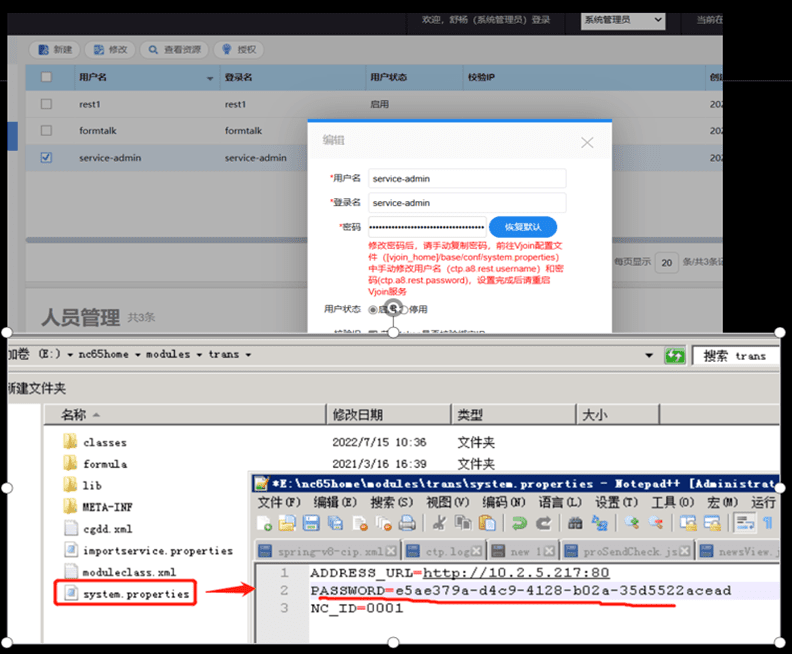This screenshot has height=654, width=792.
Task: Open the 编码(N) menu
Action: (504, 502)
